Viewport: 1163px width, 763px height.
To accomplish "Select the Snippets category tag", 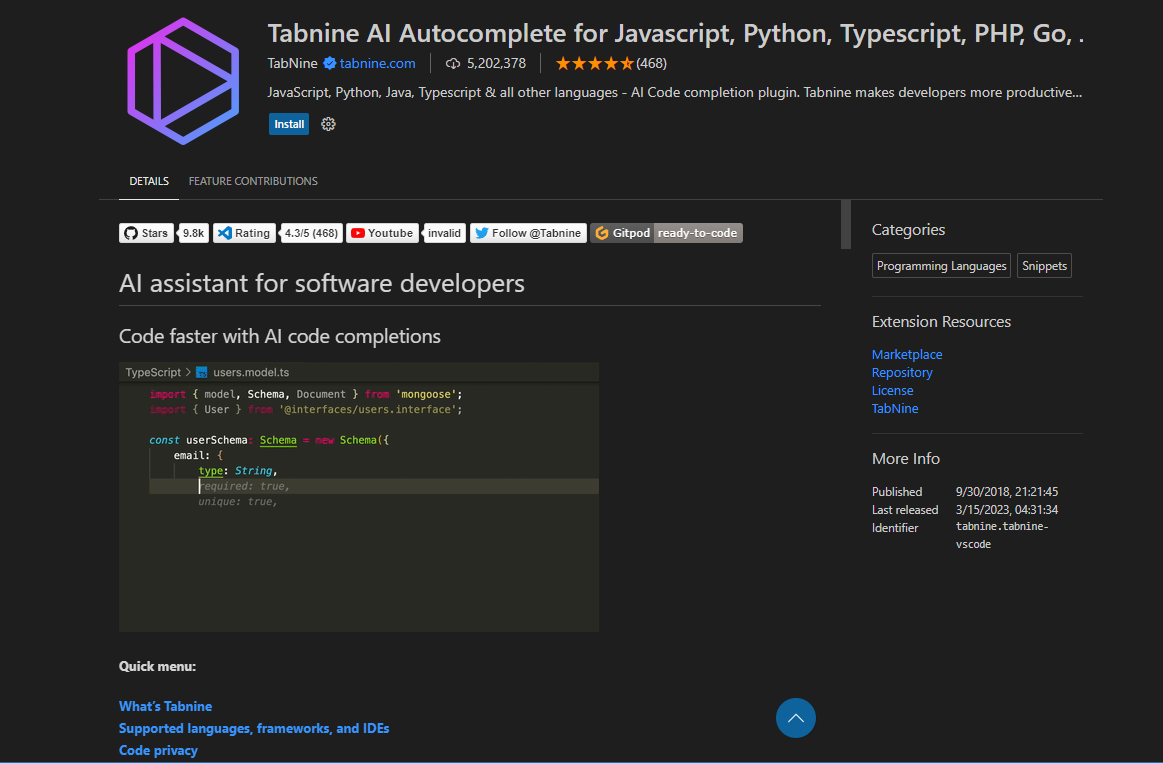I will pyautogui.click(x=1044, y=266).
